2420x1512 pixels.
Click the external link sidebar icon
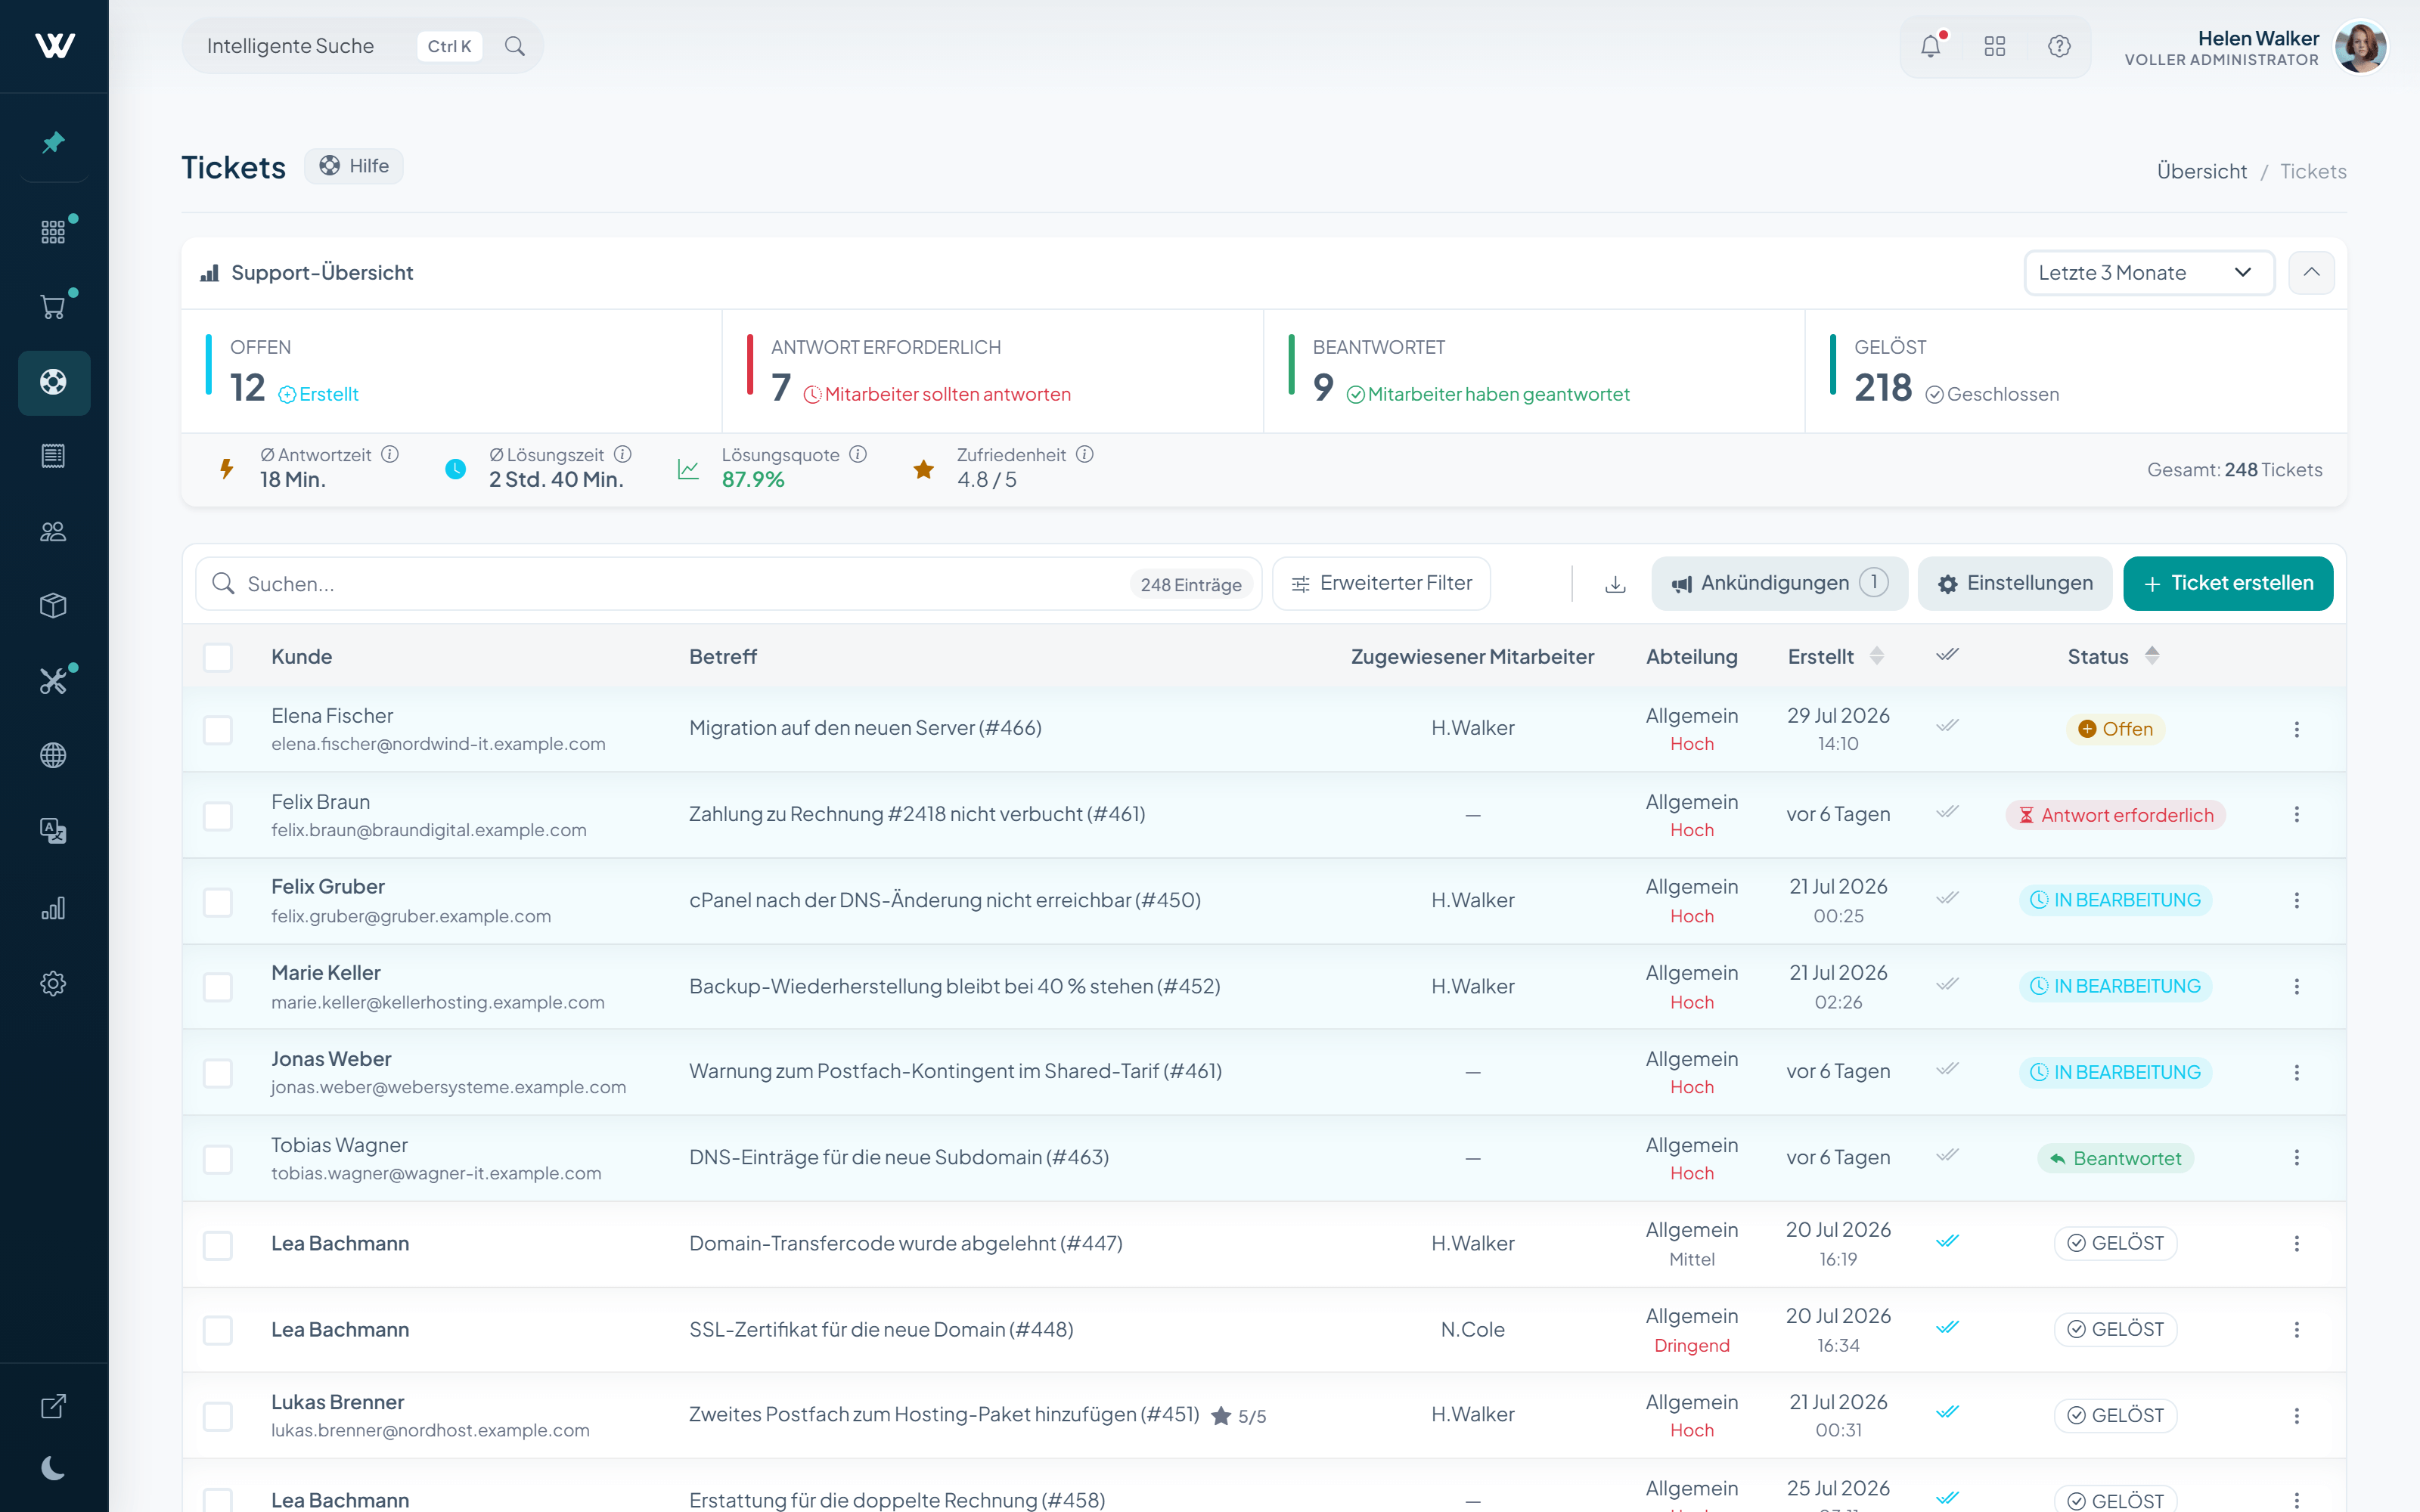click(54, 1406)
